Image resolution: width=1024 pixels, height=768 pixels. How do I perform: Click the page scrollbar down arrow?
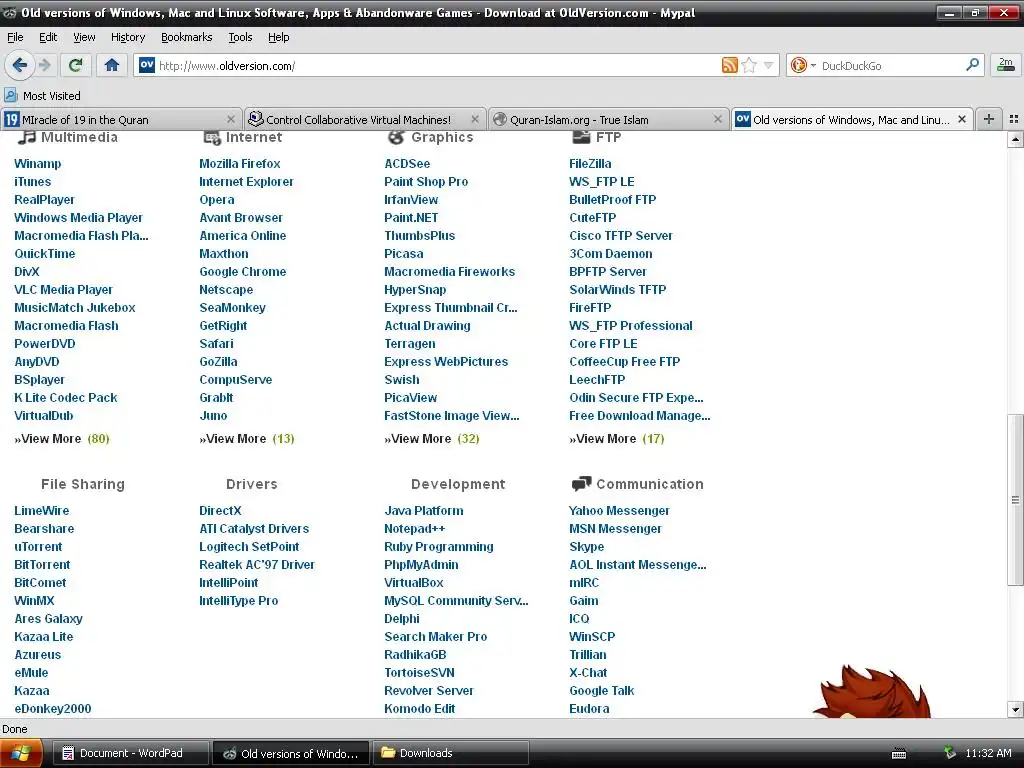(1016, 710)
